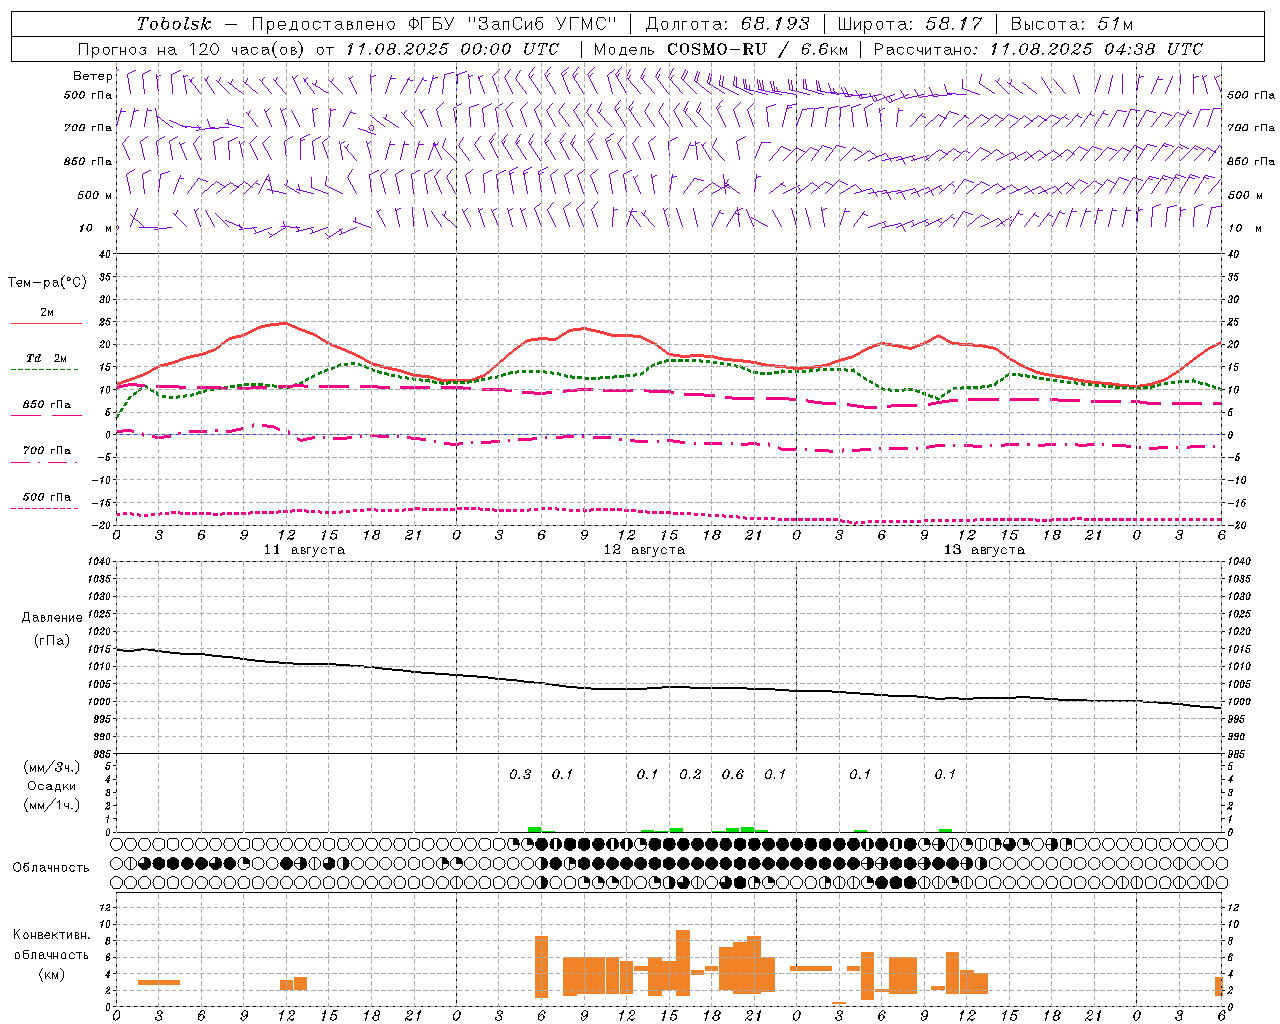Click the 'Долгота: 68.193' longitude value

[x=728, y=24]
